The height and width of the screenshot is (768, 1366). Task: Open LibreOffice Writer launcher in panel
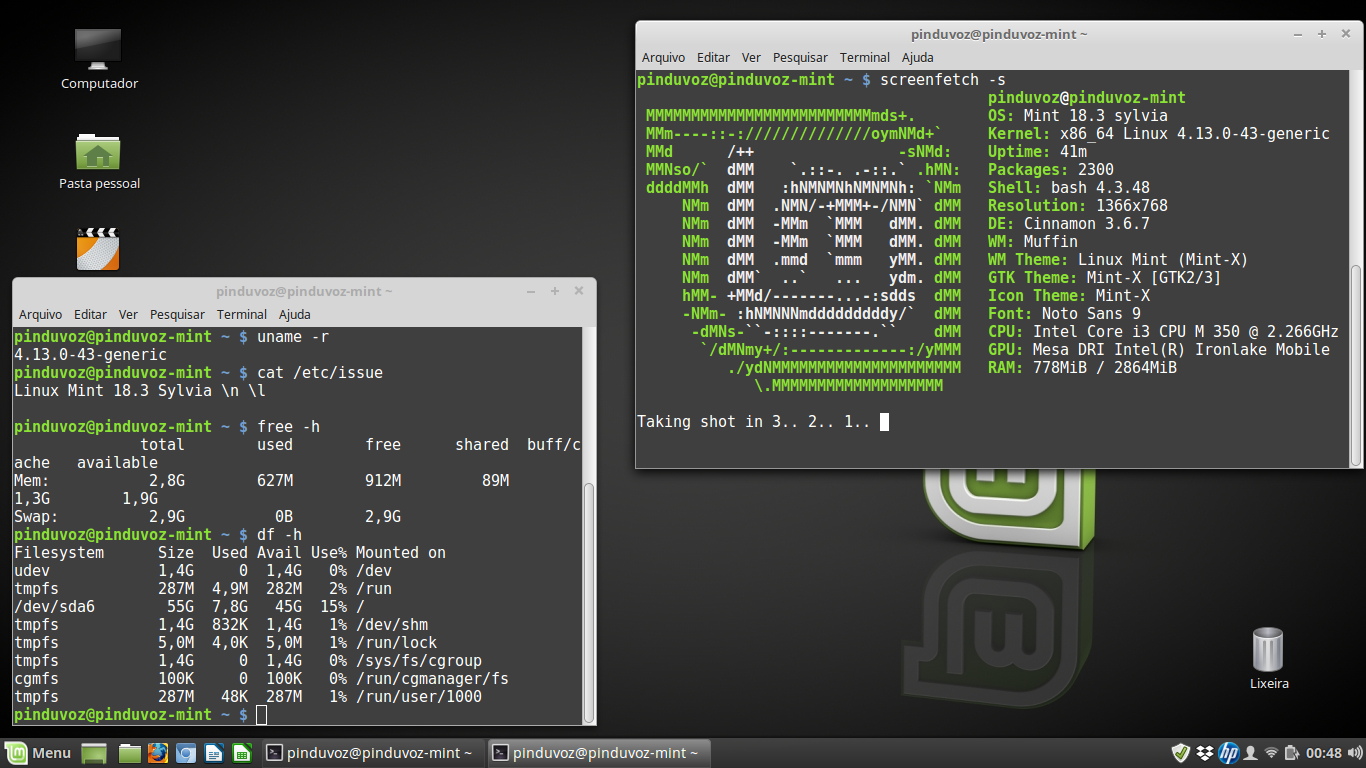point(214,753)
